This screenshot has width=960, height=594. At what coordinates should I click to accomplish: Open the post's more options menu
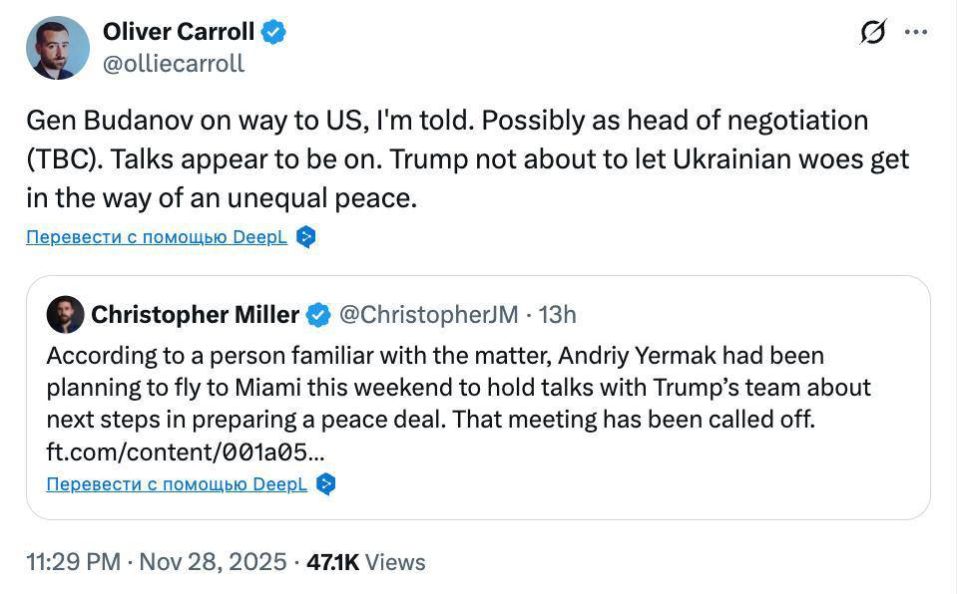pyautogui.click(x=916, y=31)
